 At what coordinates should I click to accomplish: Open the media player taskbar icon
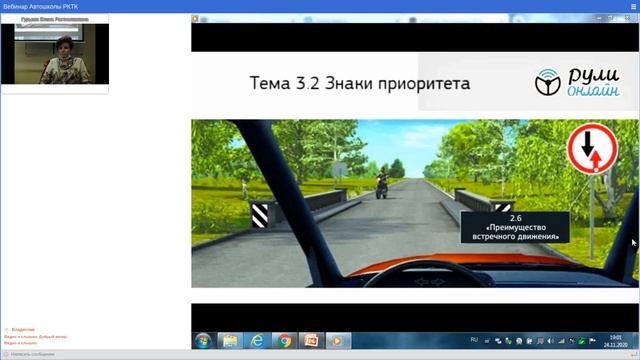[338, 341]
